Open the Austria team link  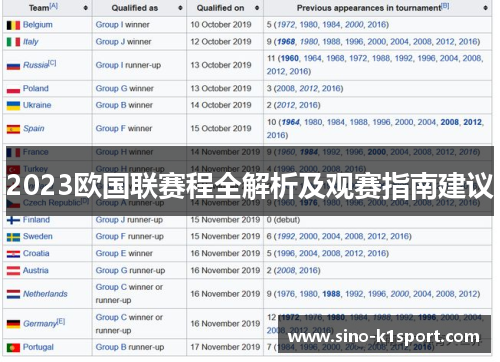point(36,270)
